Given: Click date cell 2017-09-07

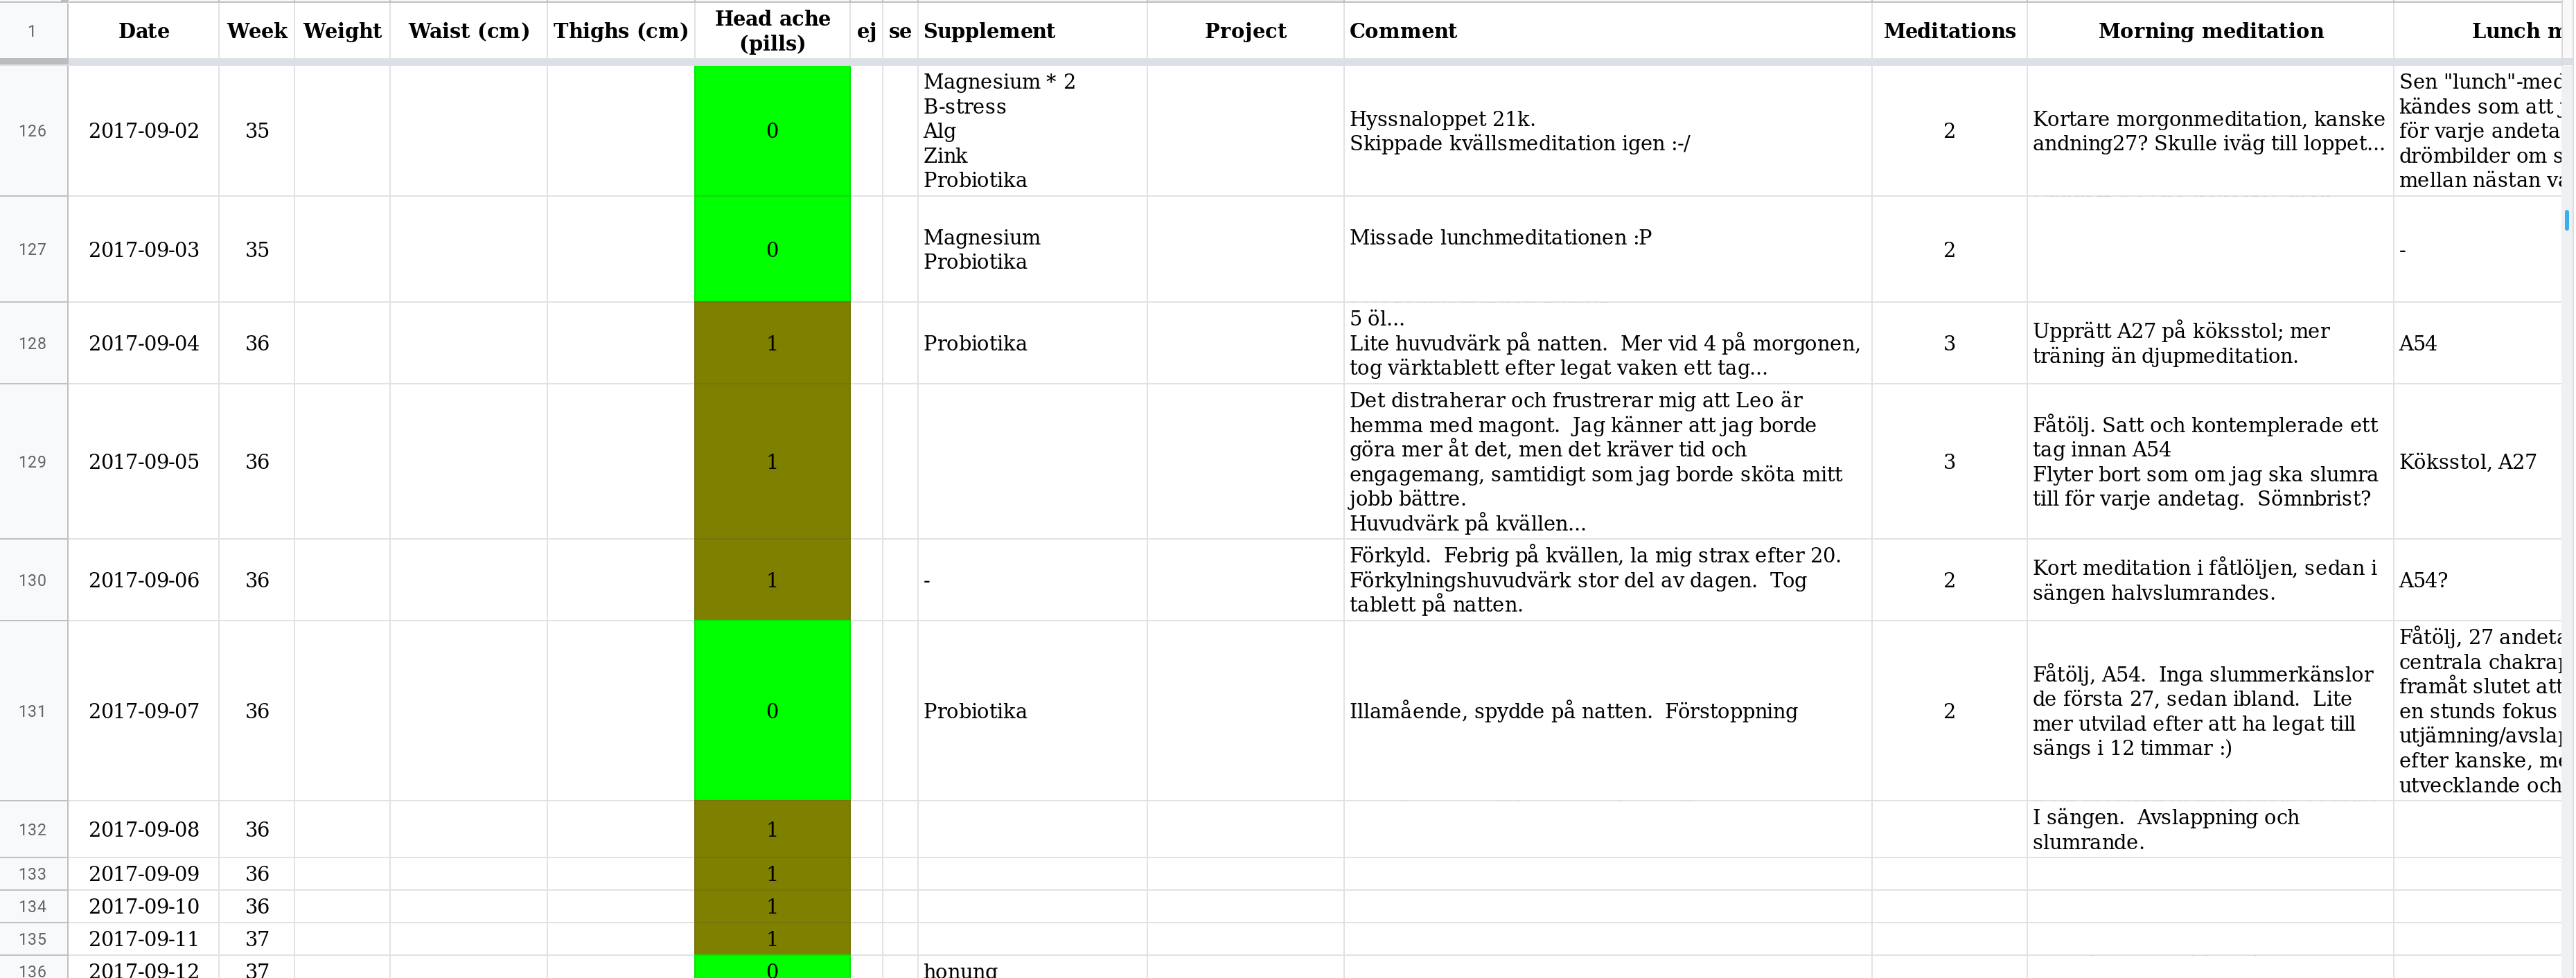Looking at the screenshot, I should pyautogui.click(x=144, y=711).
